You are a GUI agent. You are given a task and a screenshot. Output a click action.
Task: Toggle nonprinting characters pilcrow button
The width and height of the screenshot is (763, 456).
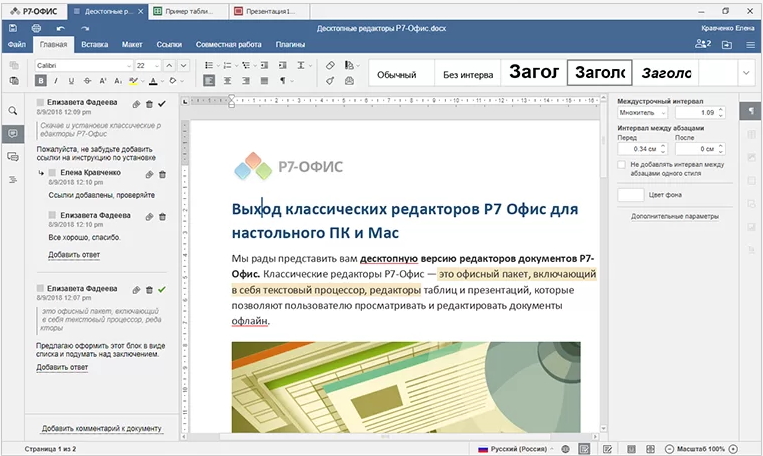(x=283, y=80)
